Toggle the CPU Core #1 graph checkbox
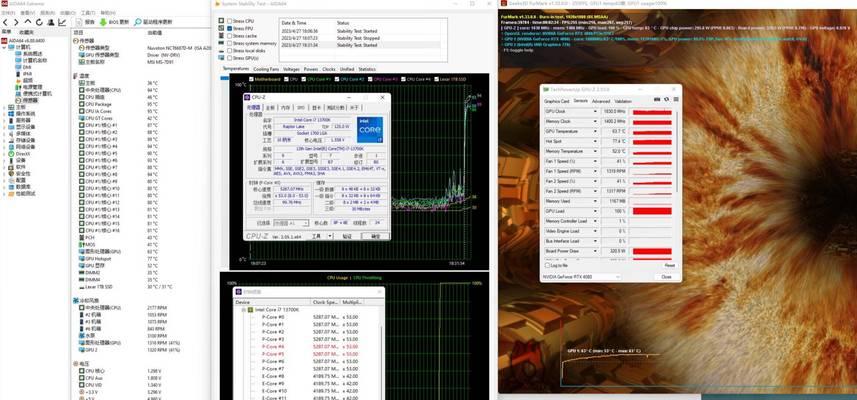Image resolution: width=857 pixels, height=400 pixels. (x=304, y=79)
